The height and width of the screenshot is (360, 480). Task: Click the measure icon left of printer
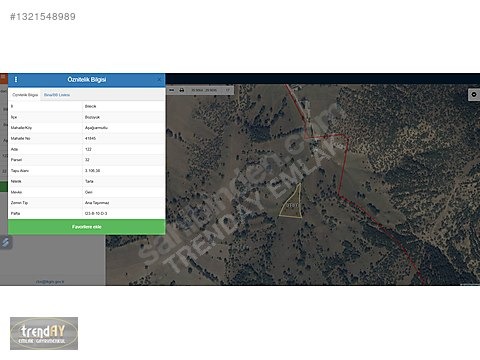tap(172, 90)
